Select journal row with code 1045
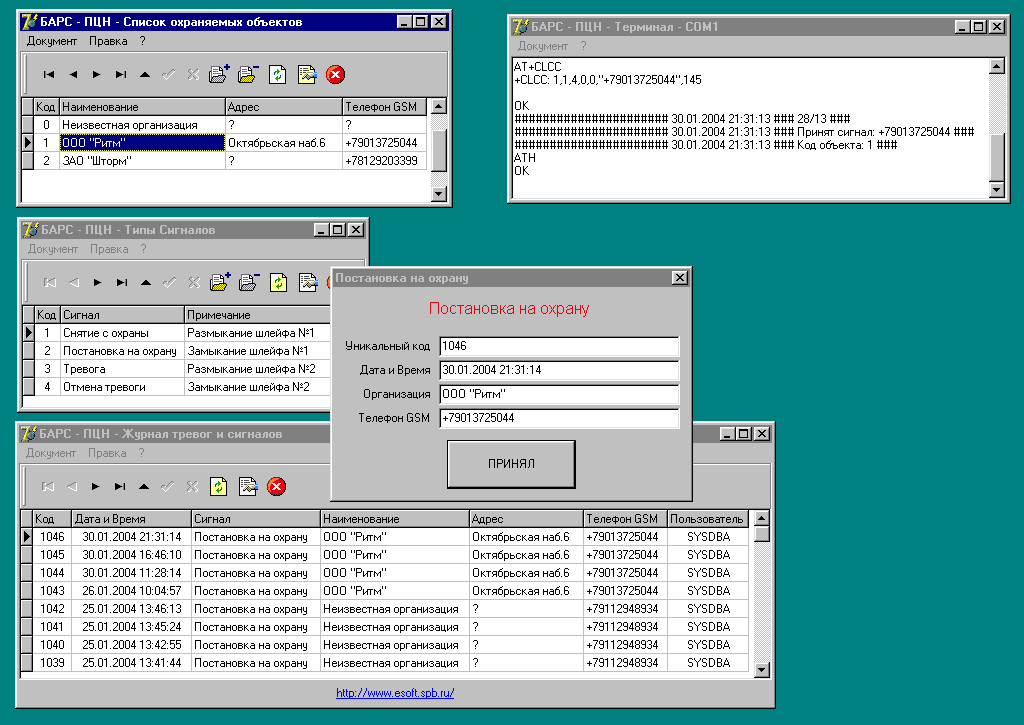Viewport: 1024px width, 725px height. click(x=385, y=555)
